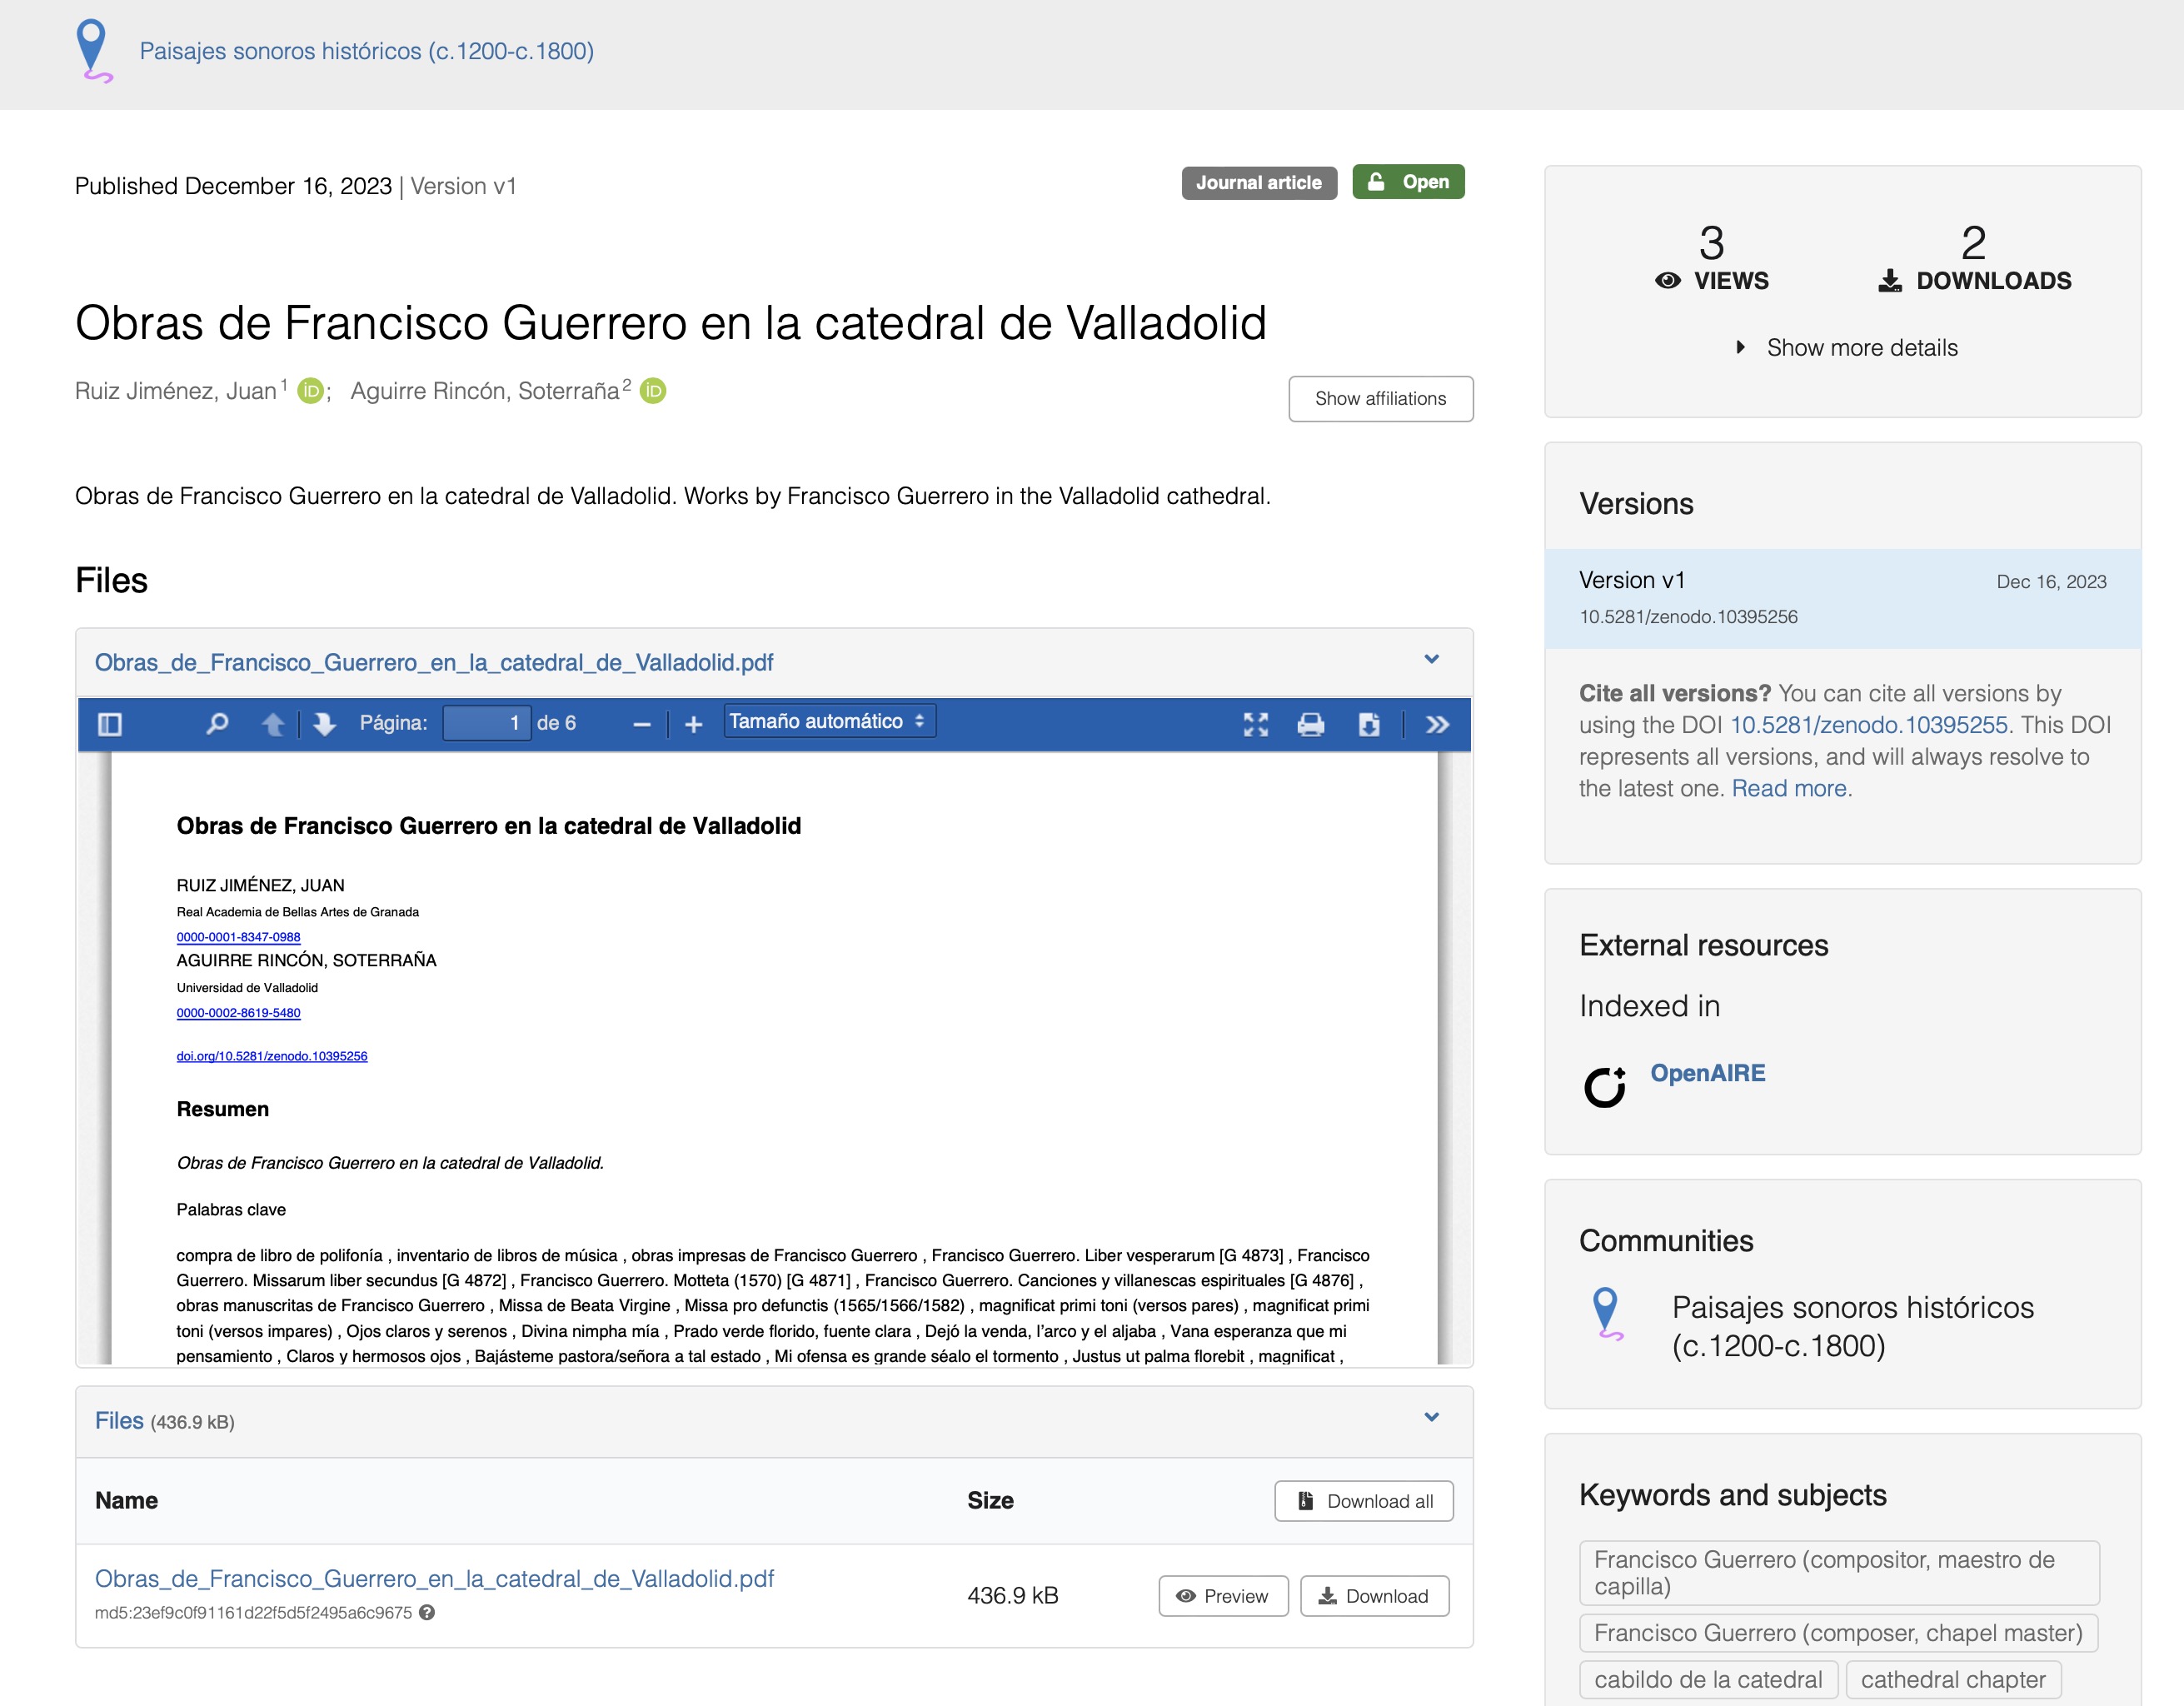Click the Show affiliations button
Image resolution: width=2184 pixels, height=1706 pixels.
point(1380,399)
